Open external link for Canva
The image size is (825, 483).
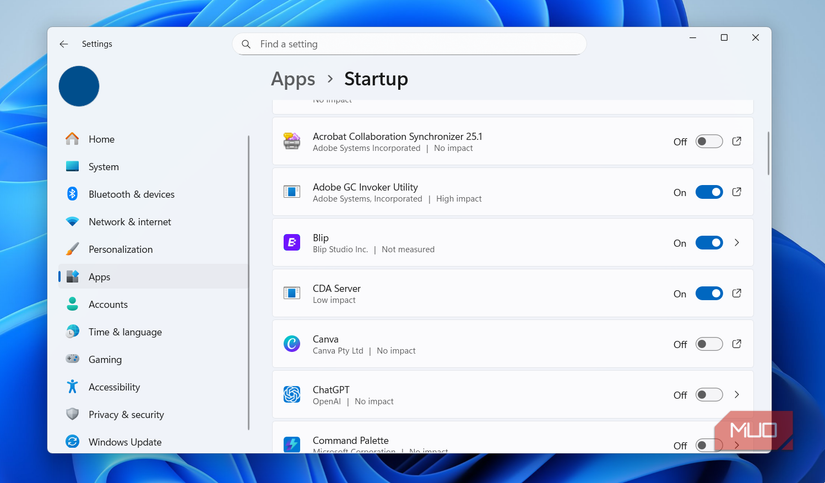pos(737,344)
